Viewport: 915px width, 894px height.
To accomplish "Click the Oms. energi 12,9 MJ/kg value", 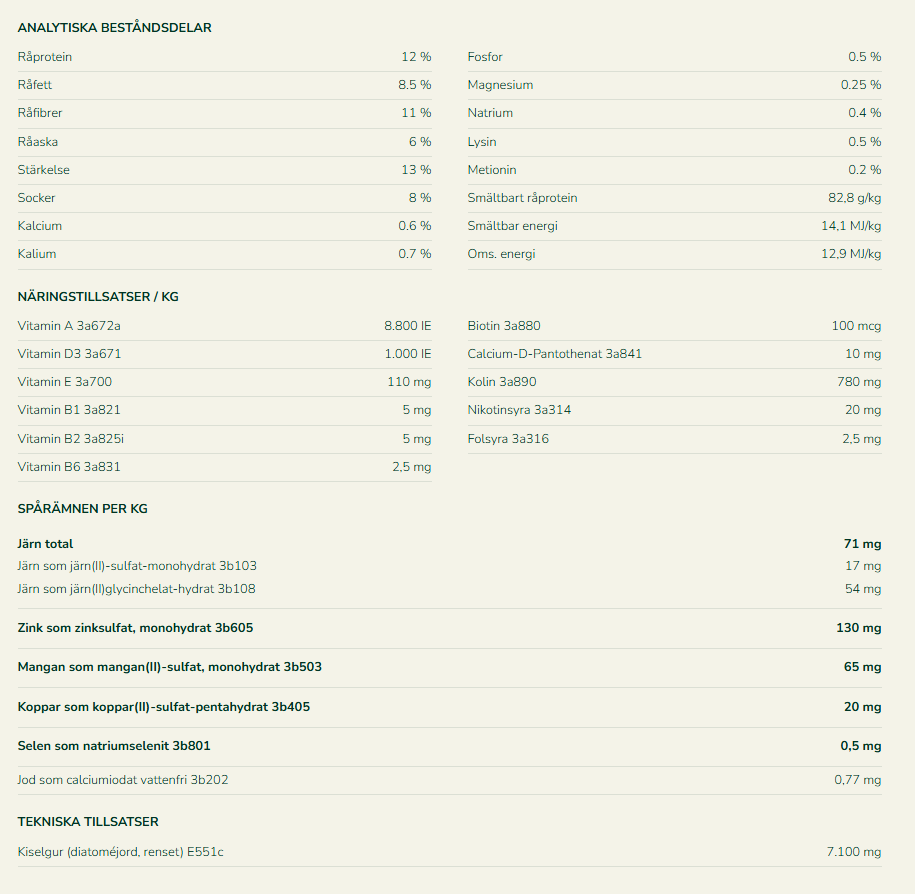I will point(851,254).
